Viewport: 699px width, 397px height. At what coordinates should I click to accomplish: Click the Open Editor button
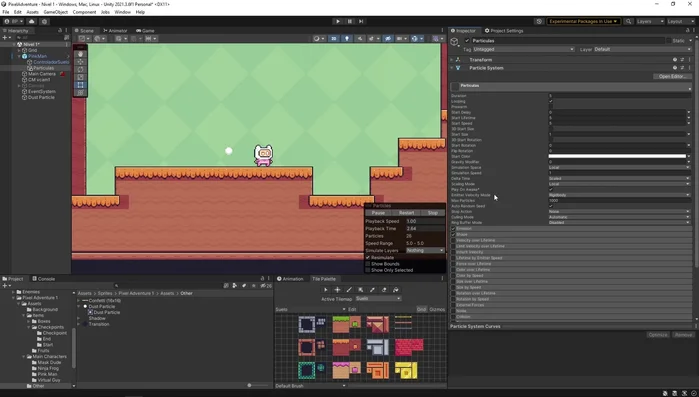coord(672,76)
